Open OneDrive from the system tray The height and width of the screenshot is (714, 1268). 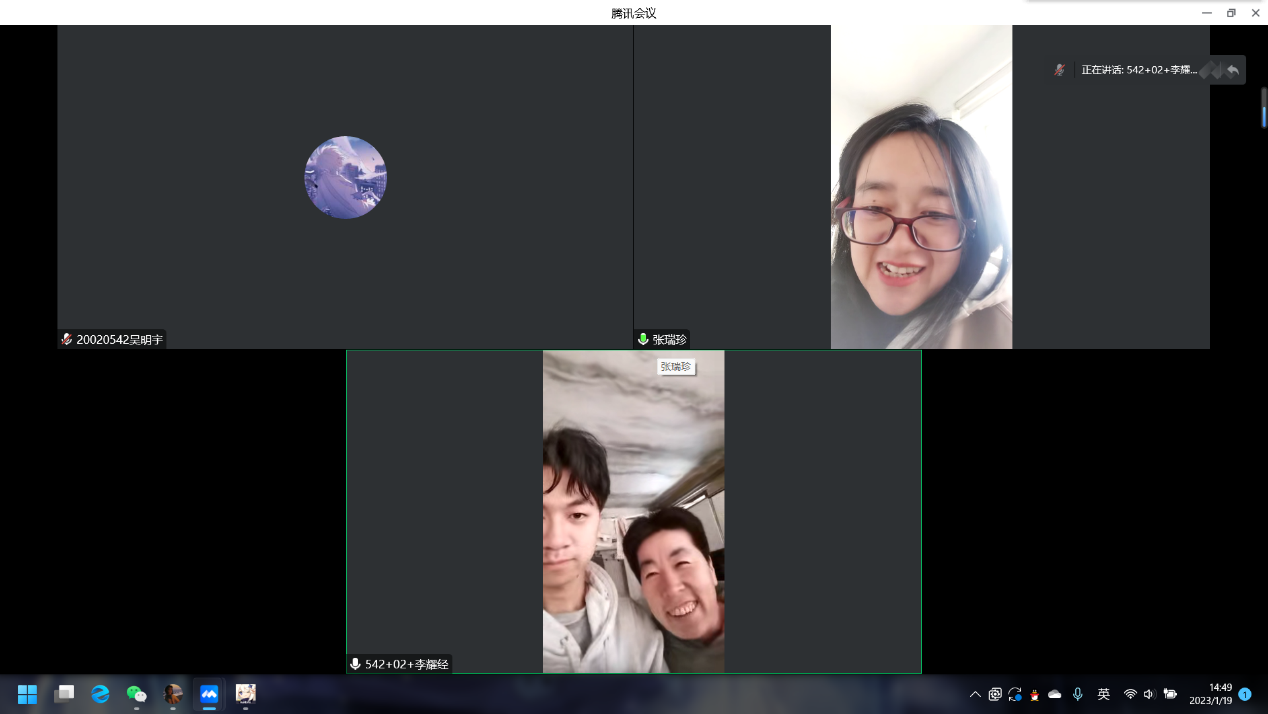pos(1054,694)
